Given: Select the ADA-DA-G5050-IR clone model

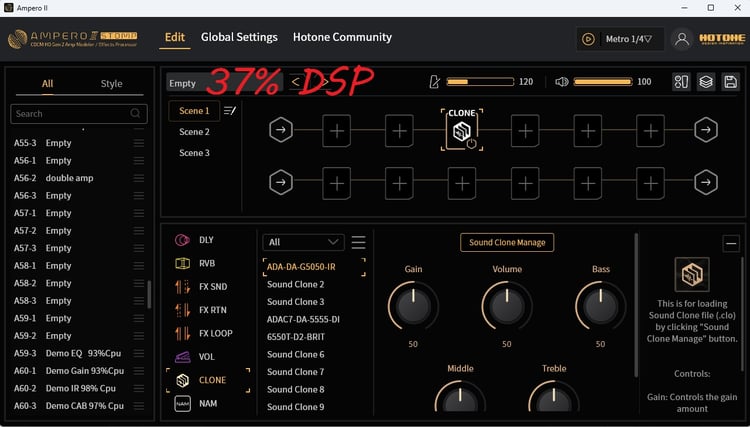Looking at the screenshot, I should point(314,267).
